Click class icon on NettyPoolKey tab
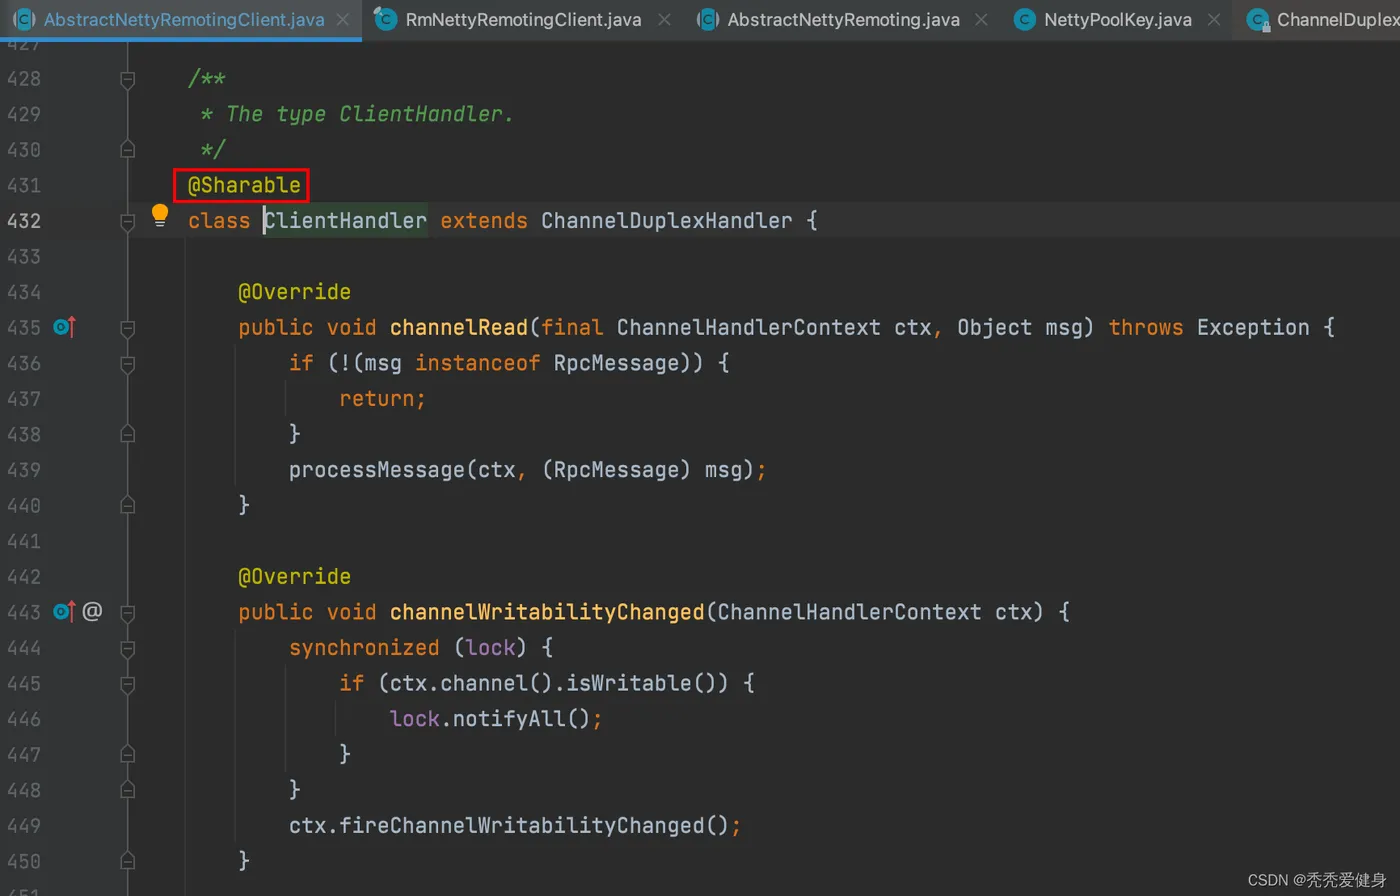The image size is (1400, 896). (x=1024, y=19)
